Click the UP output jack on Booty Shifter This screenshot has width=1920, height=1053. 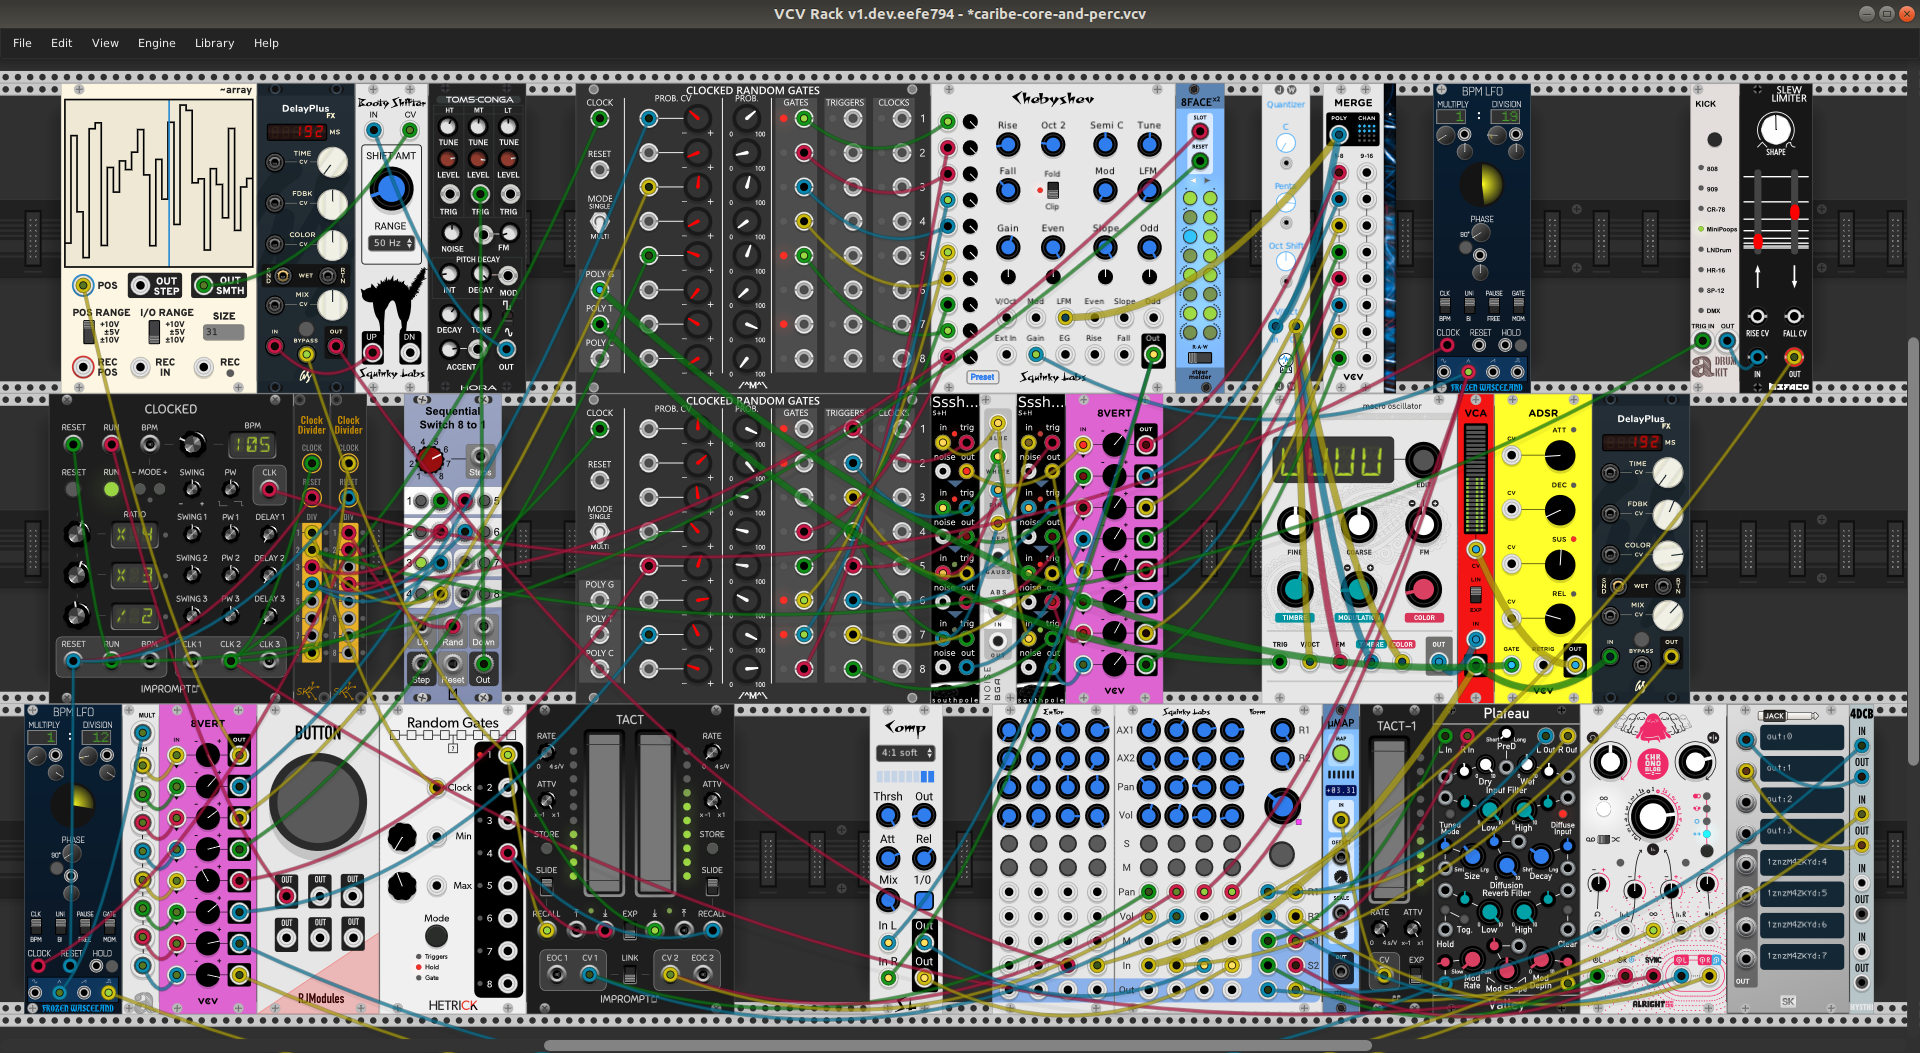[372, 352]
